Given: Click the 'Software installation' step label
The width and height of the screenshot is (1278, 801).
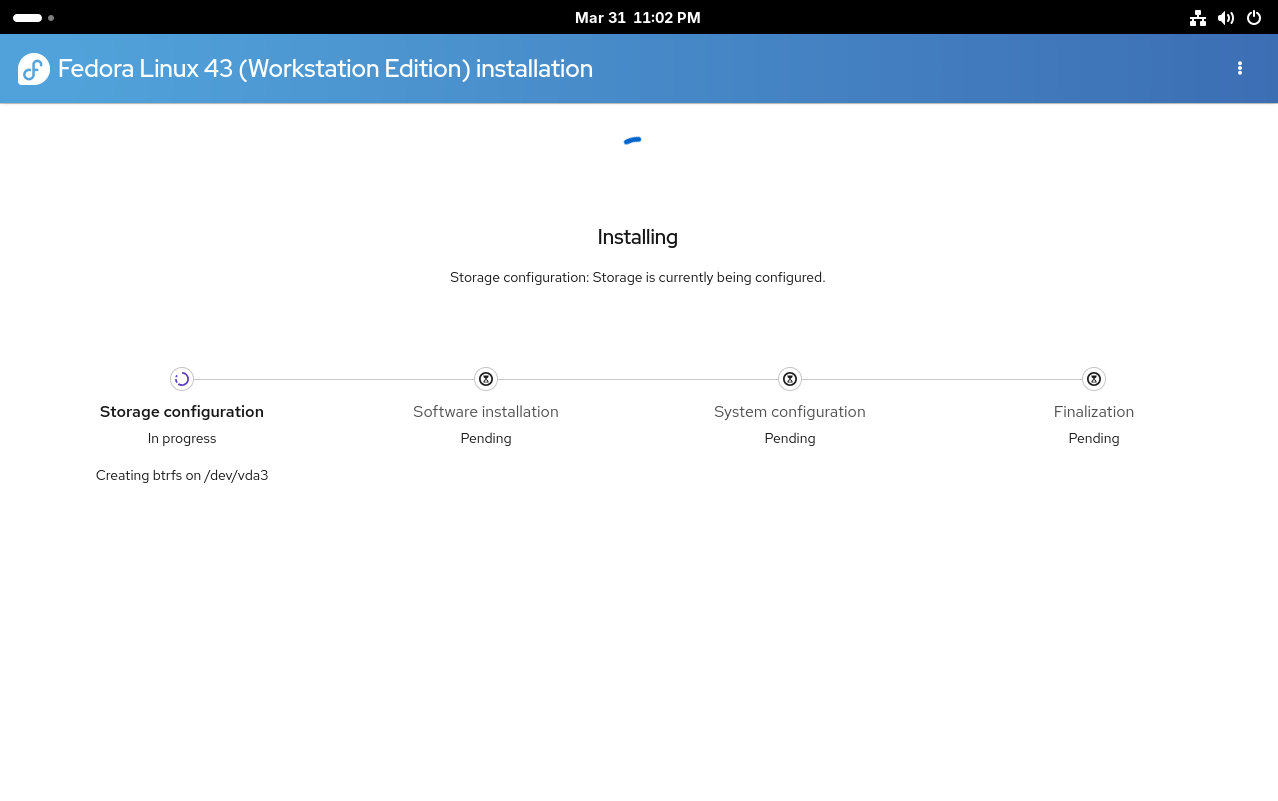Looking at the screenshot, I should pyautogui.click(x=486, y=412).
